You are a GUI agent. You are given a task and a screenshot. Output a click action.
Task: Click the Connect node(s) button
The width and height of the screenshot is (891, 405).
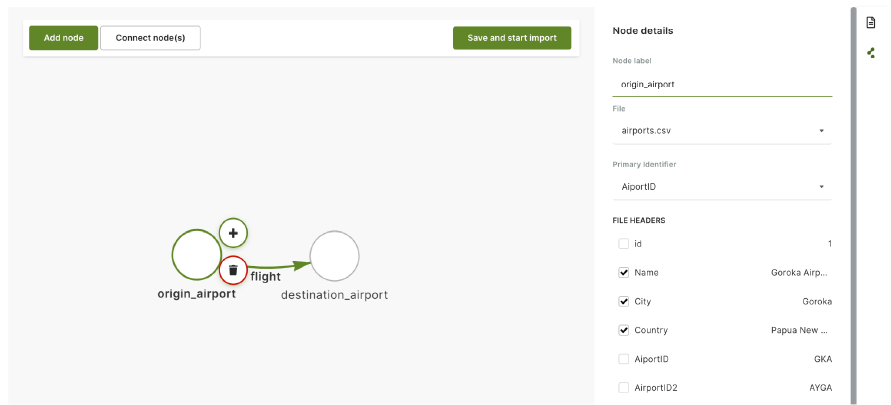tap(150, 38)
